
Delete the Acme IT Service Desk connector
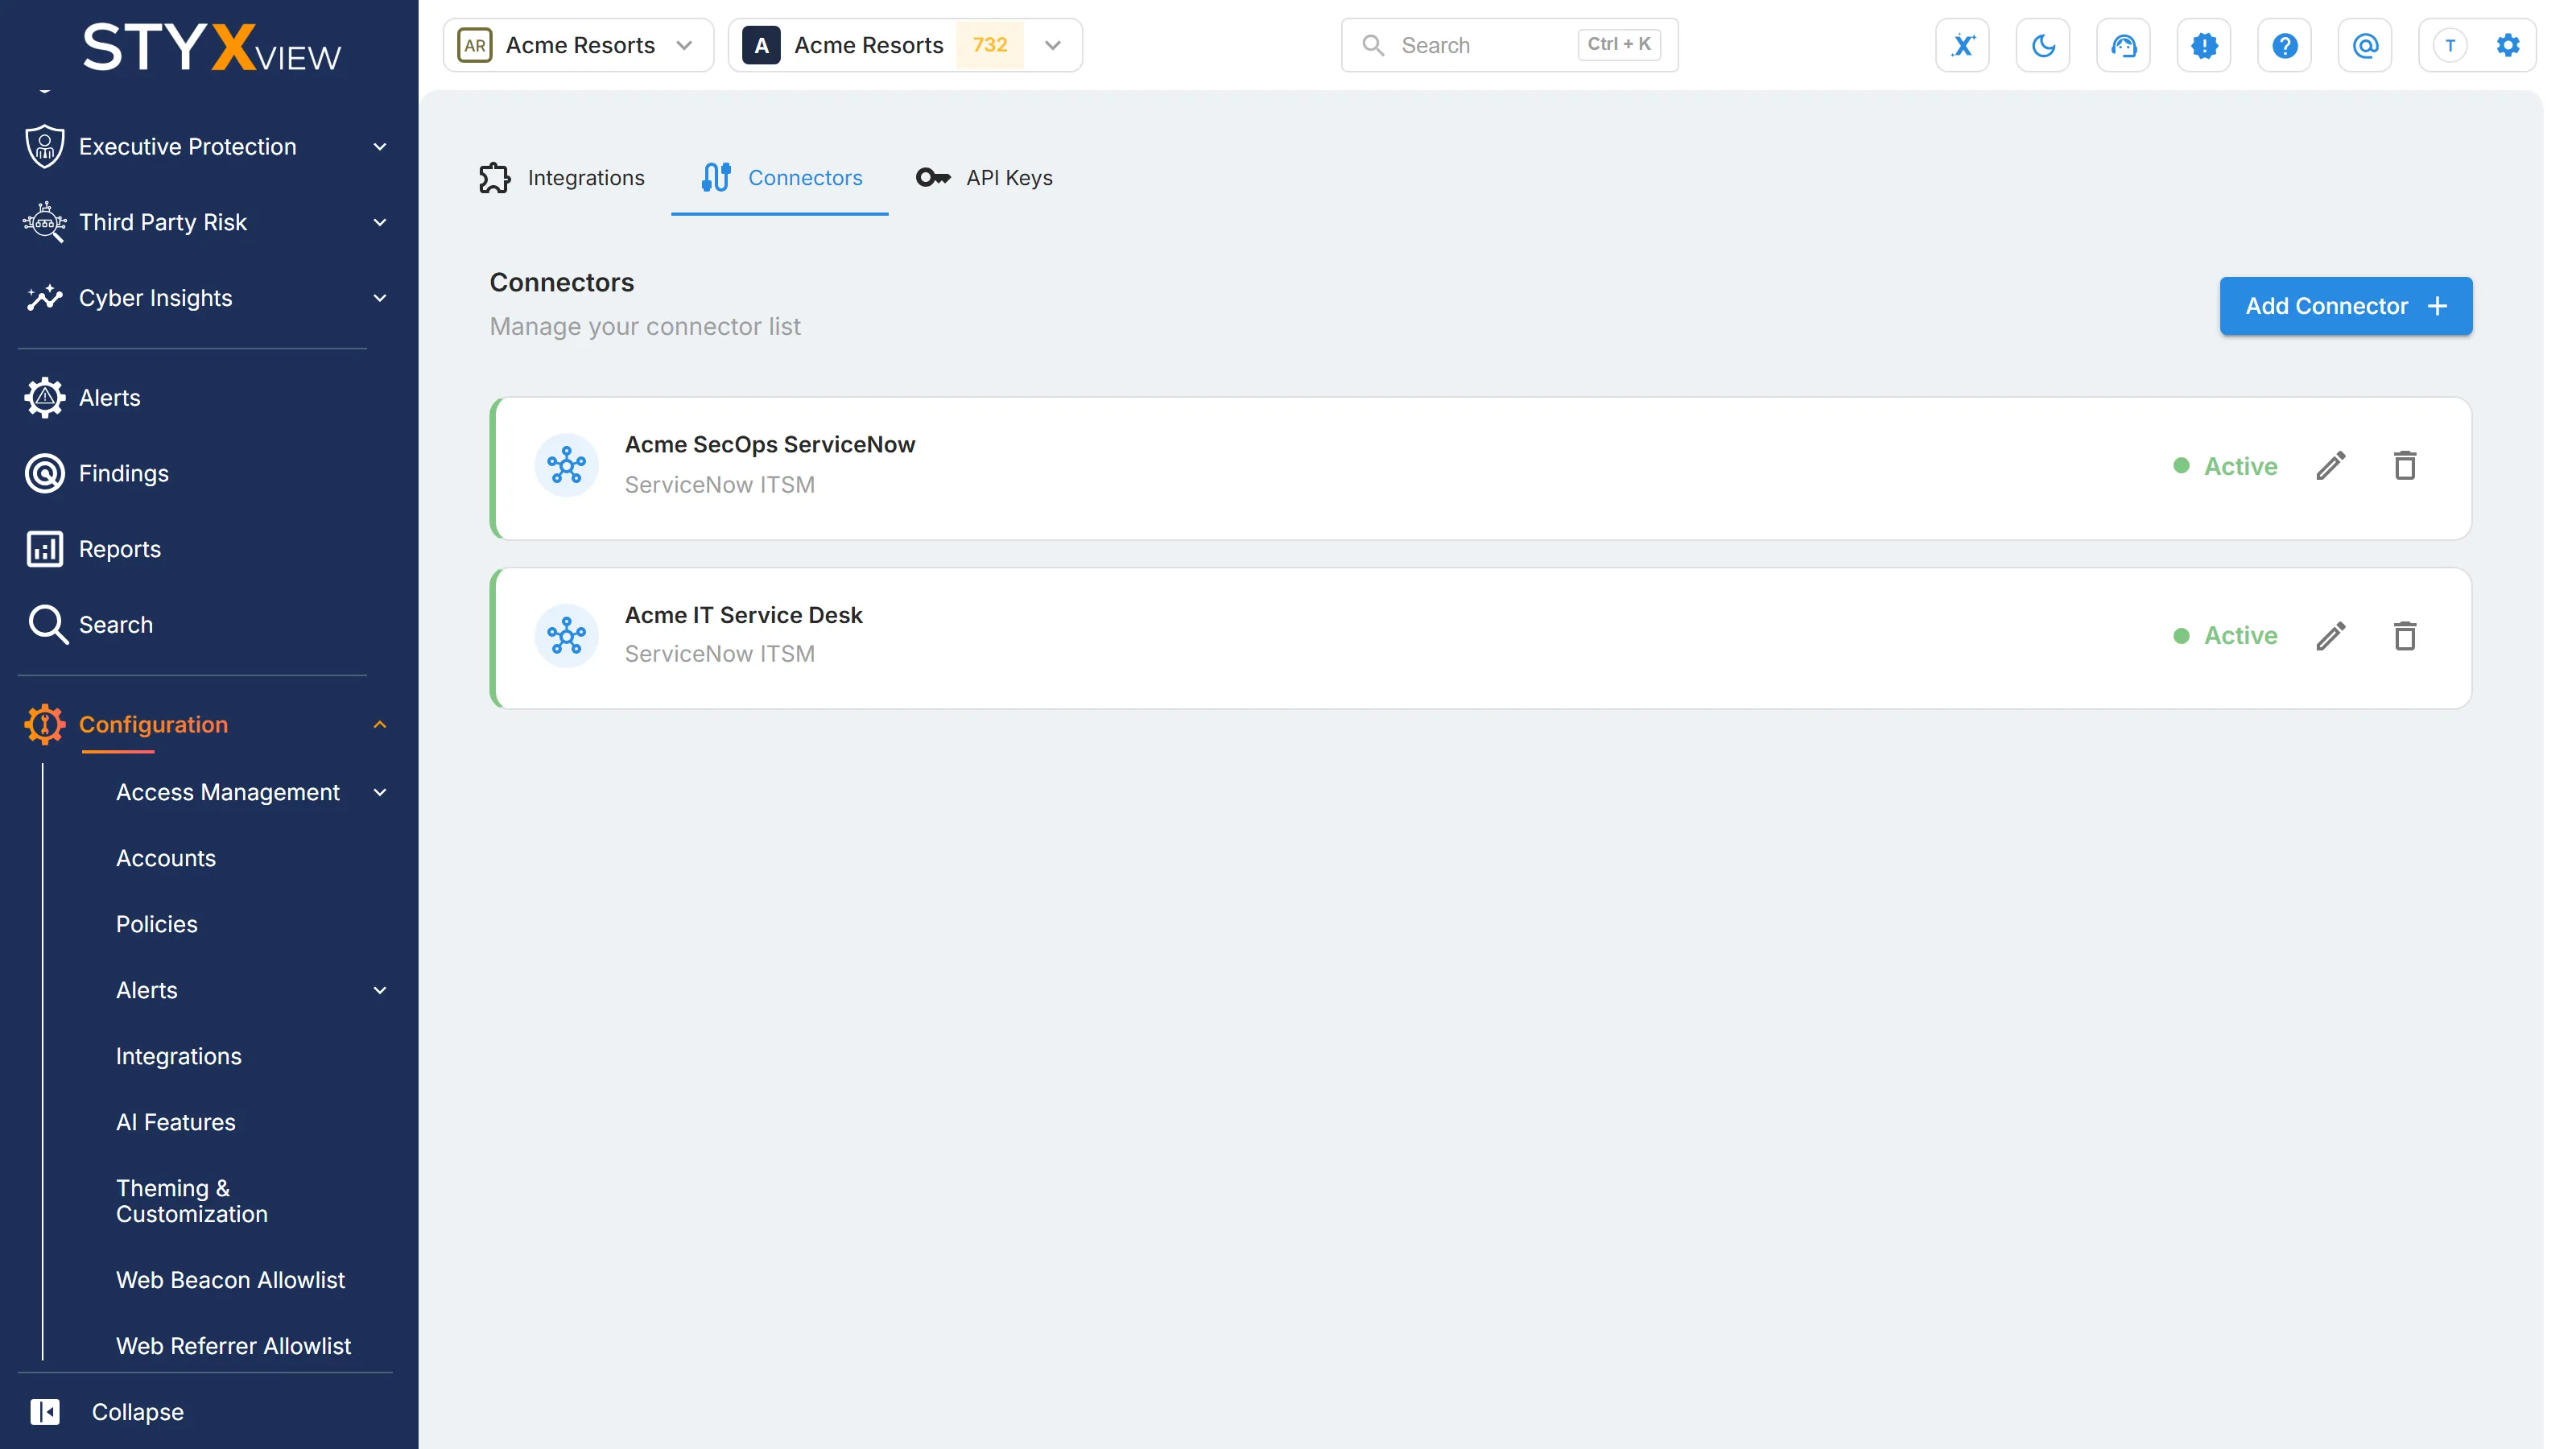(x=2405, y=636)
